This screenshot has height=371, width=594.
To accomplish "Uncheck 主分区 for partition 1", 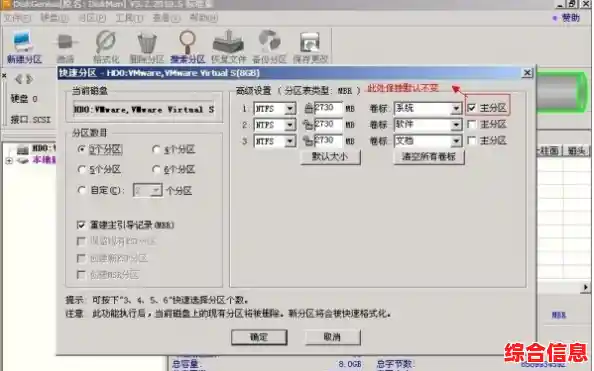I will (472, 108).
